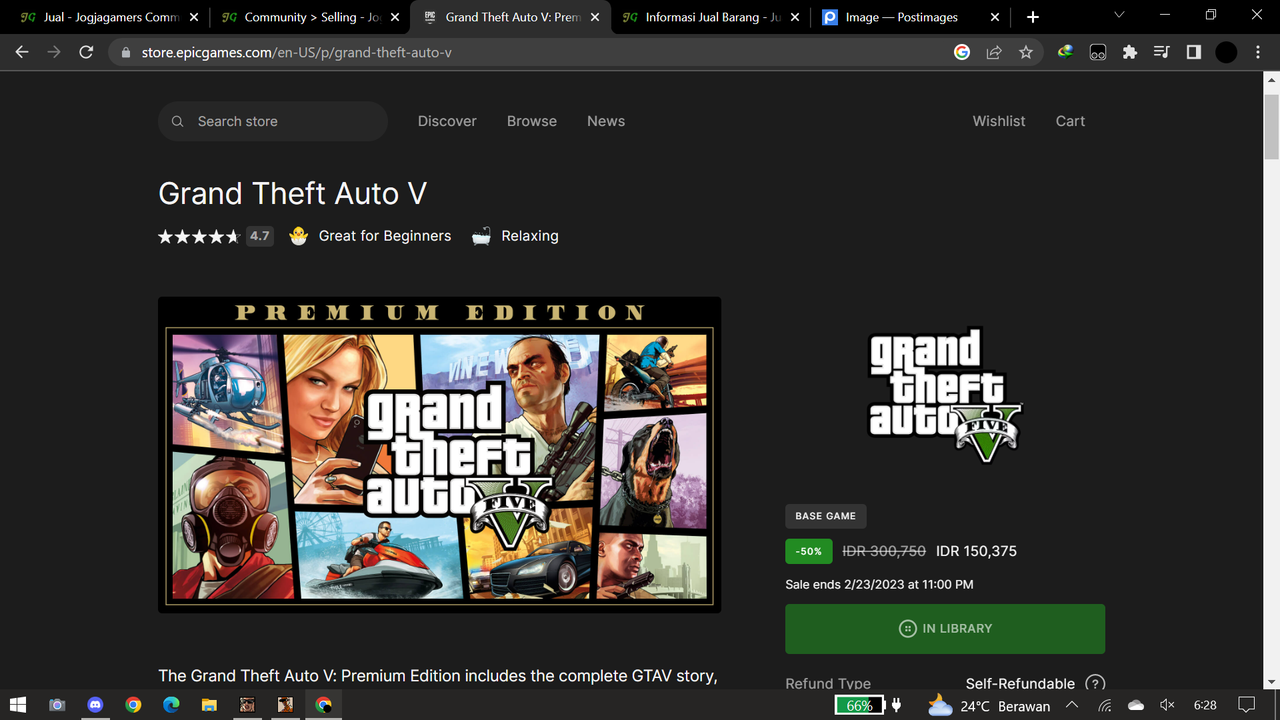Reload the Epic Games store page
The height and width of the screenshot is (720, 1280).
tap(86, 52)
